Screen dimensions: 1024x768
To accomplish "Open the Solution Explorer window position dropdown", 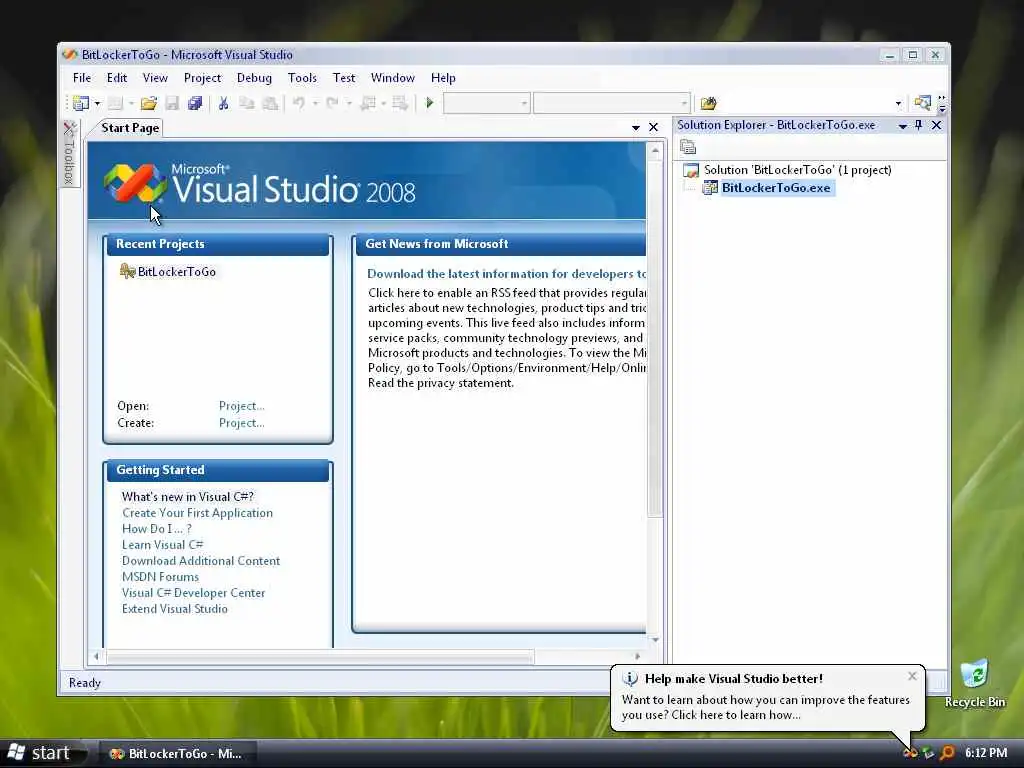I will pyautogui.click(x=903, y=125).
